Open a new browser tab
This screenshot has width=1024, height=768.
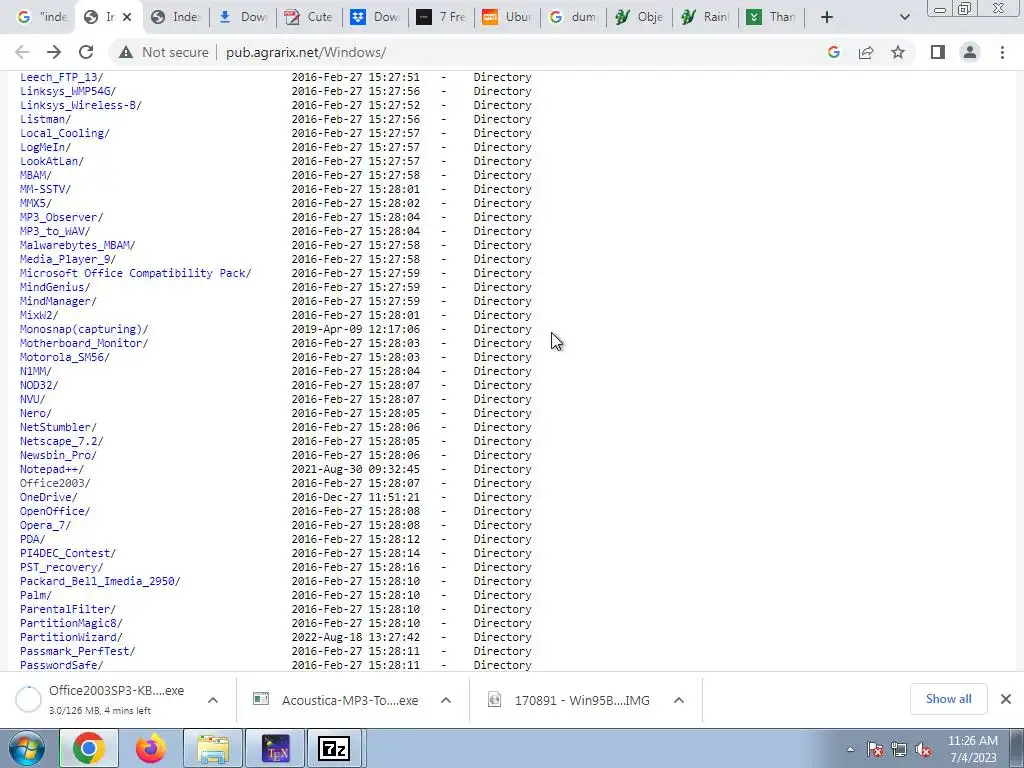(x=827, y=17)
